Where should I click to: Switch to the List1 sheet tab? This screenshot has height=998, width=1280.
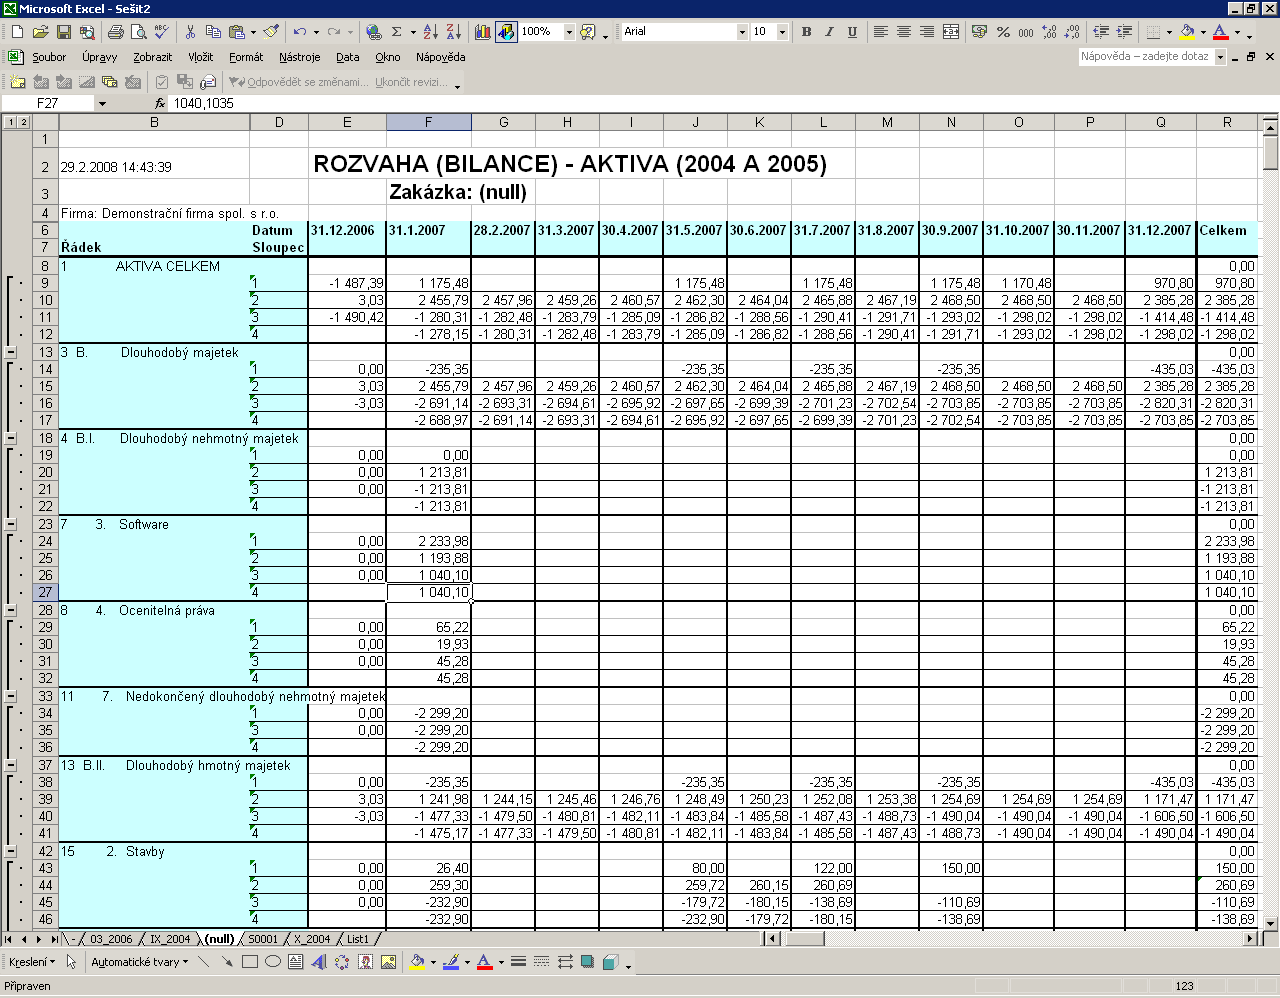coord(357,939)
